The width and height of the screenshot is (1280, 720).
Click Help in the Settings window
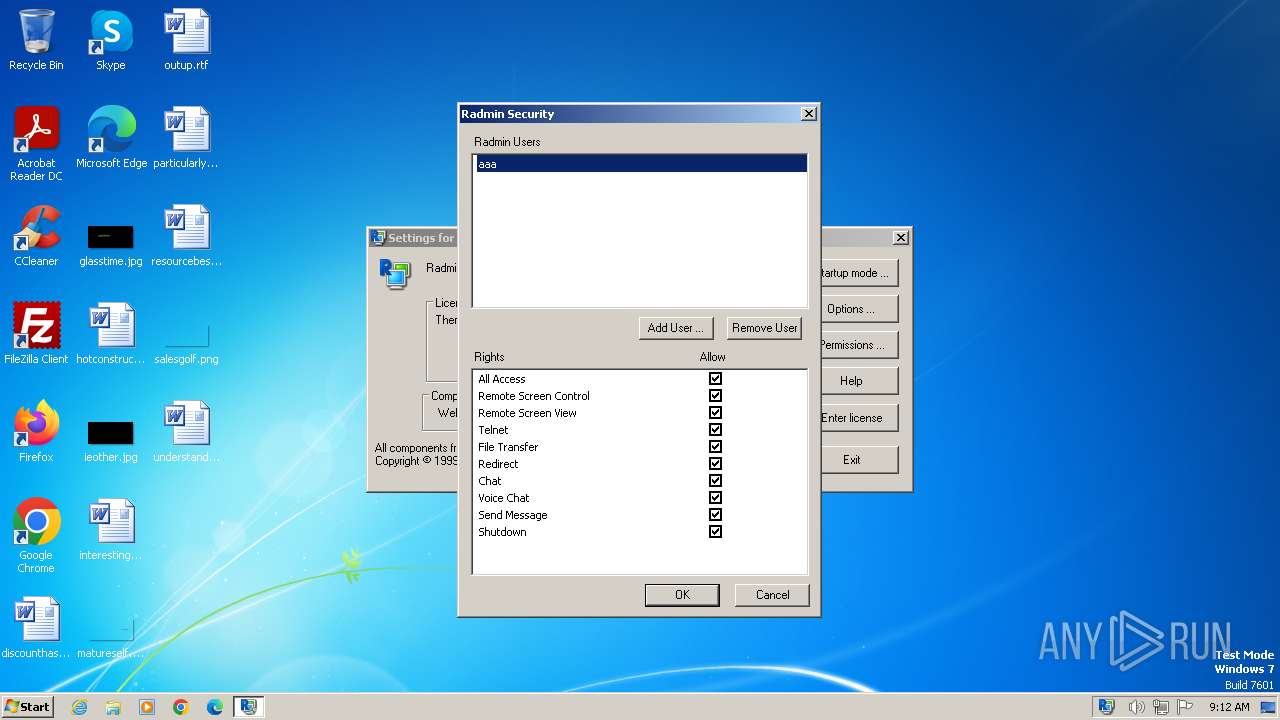(x=859, y=381)
